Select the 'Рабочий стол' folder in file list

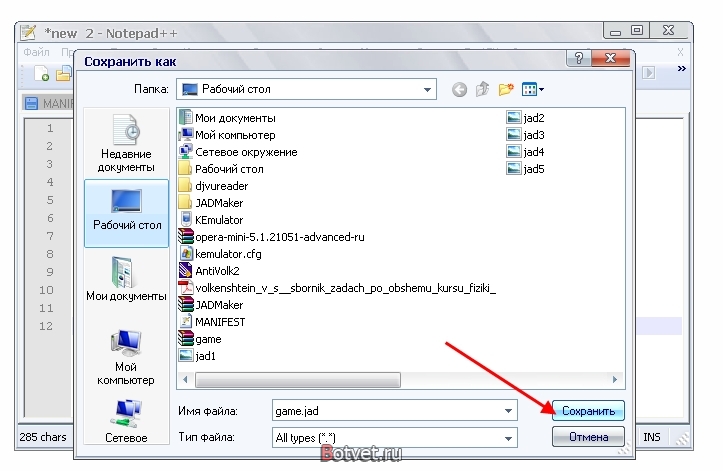coord(221,169)
